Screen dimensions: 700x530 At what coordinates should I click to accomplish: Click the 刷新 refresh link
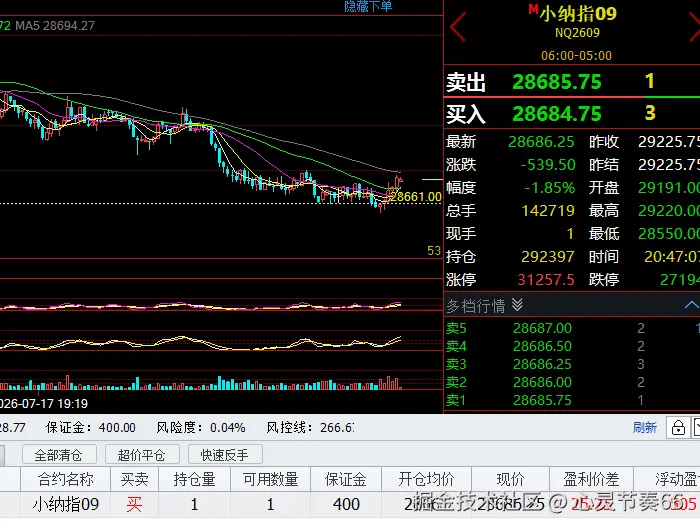coord(645,428)
